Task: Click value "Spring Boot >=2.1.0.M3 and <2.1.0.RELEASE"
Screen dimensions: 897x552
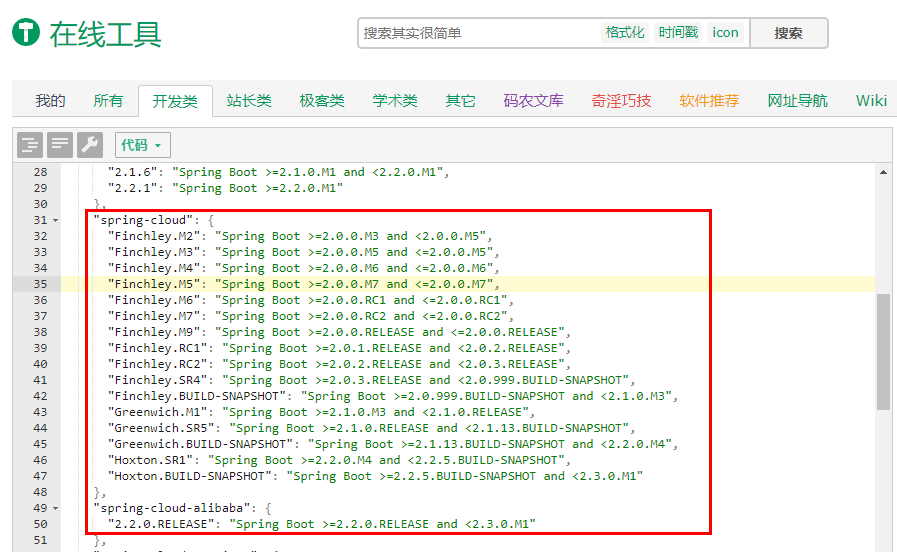Action: 375,412
